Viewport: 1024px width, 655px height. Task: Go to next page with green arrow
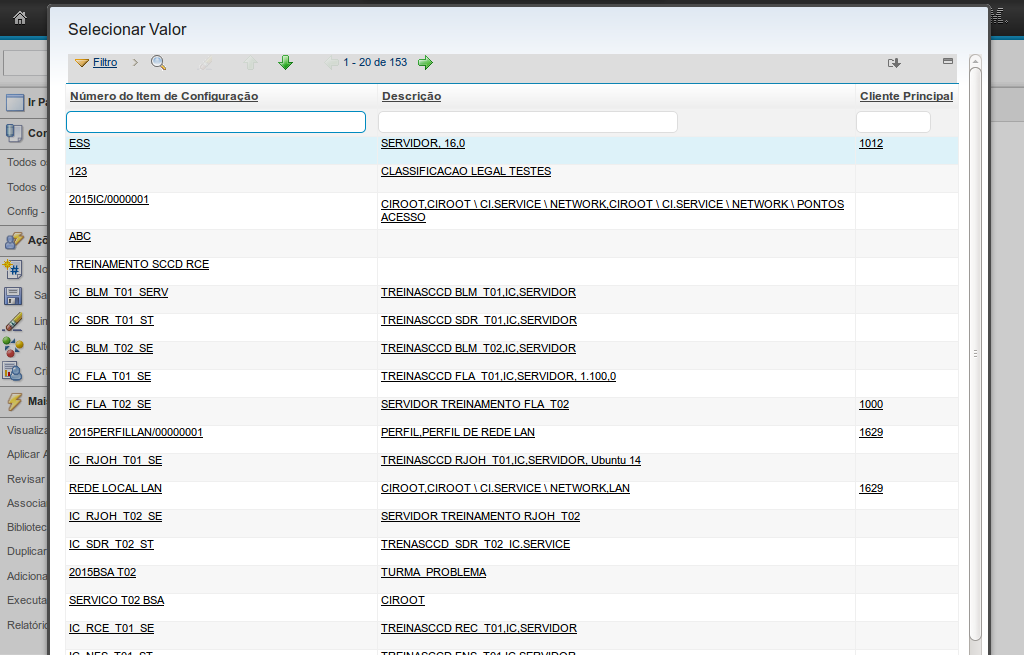[x=425, y=63]
